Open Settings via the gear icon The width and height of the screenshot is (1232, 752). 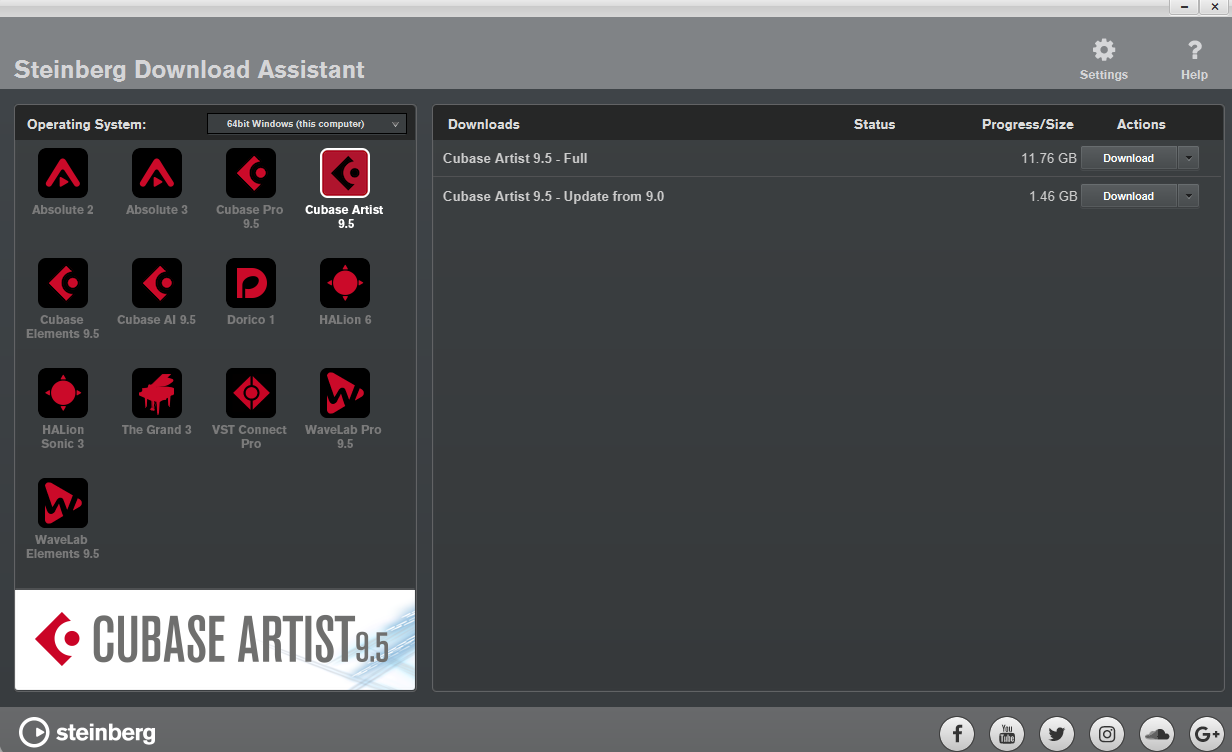point(1103,50)
